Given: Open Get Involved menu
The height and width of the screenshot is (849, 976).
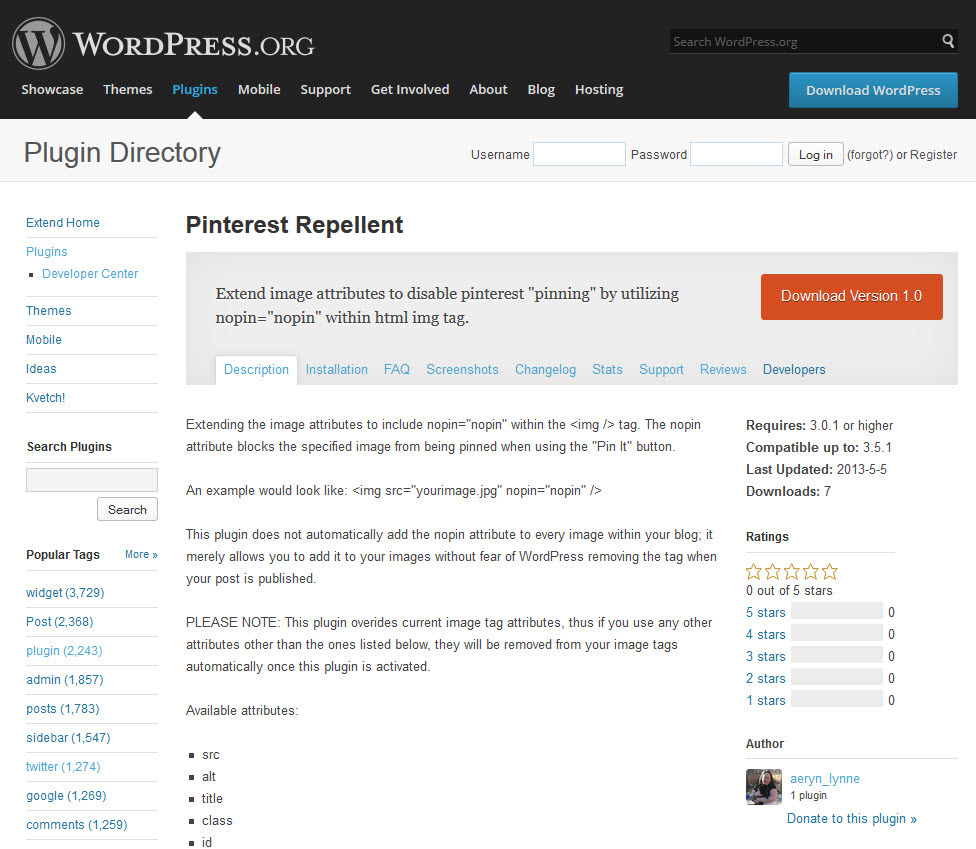Looking at the screenshot, I should [410, 90].
